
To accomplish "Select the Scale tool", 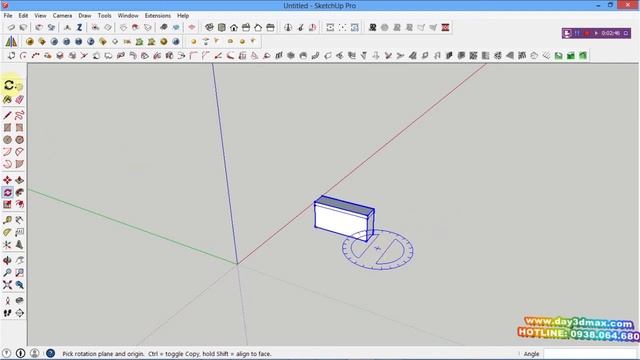I will [x=7, y=204].
